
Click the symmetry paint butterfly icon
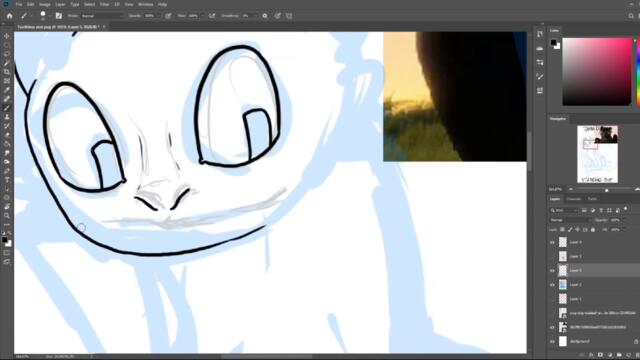pos(289,16)
